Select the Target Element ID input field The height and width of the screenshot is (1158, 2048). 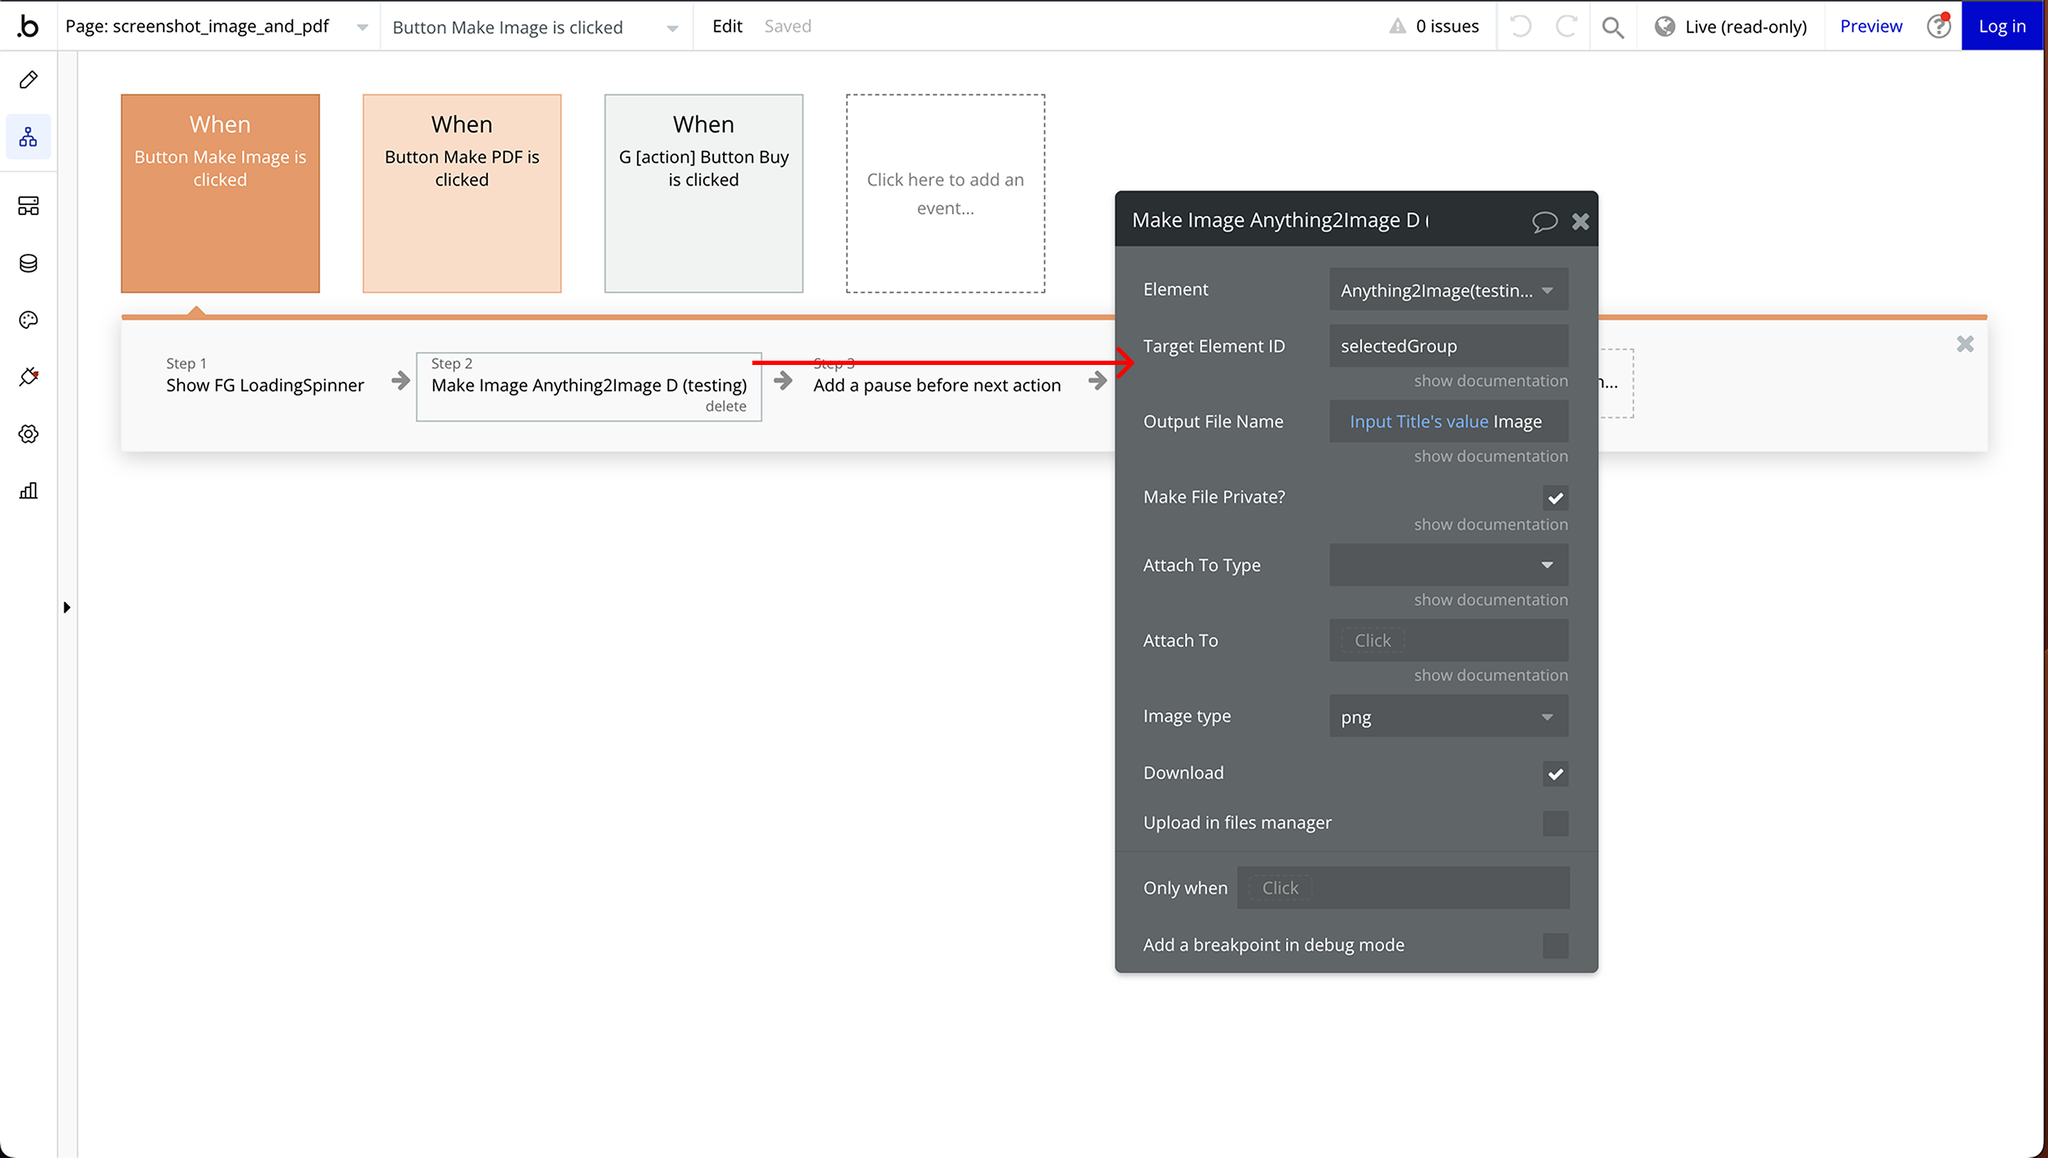1449,346
